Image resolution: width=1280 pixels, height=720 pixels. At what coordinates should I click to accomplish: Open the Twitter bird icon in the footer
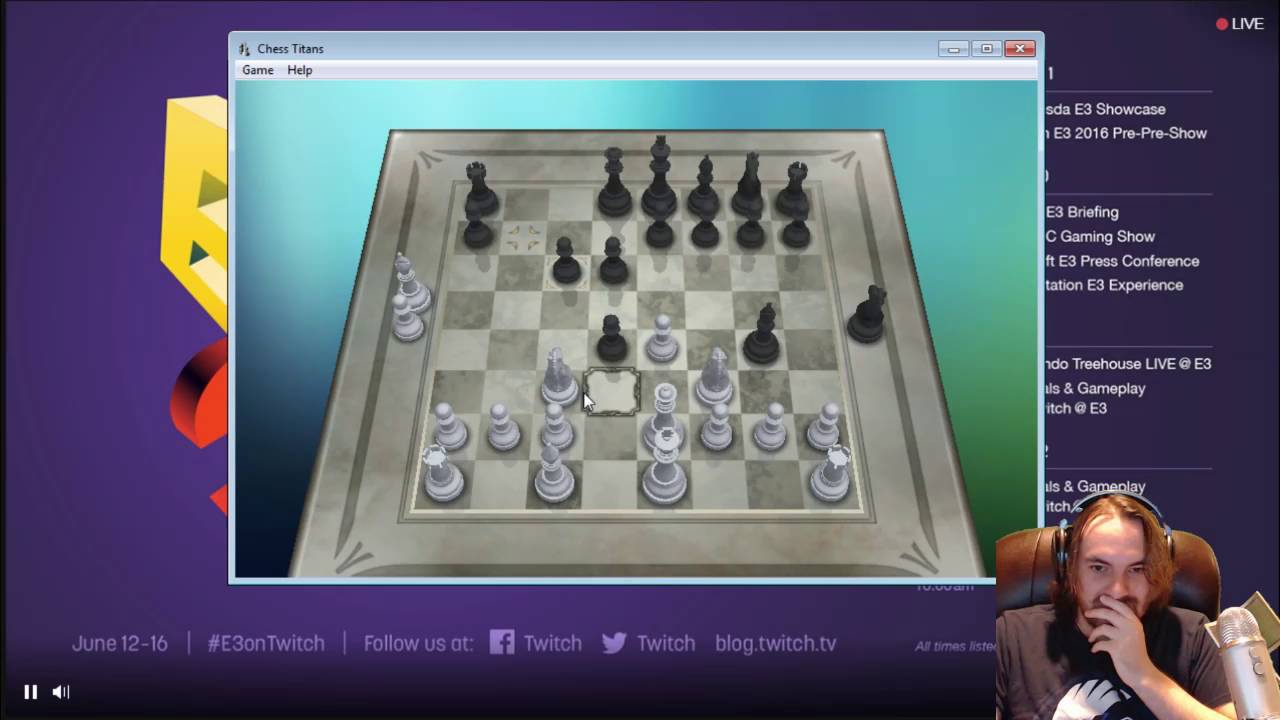[x=615, y=643]
